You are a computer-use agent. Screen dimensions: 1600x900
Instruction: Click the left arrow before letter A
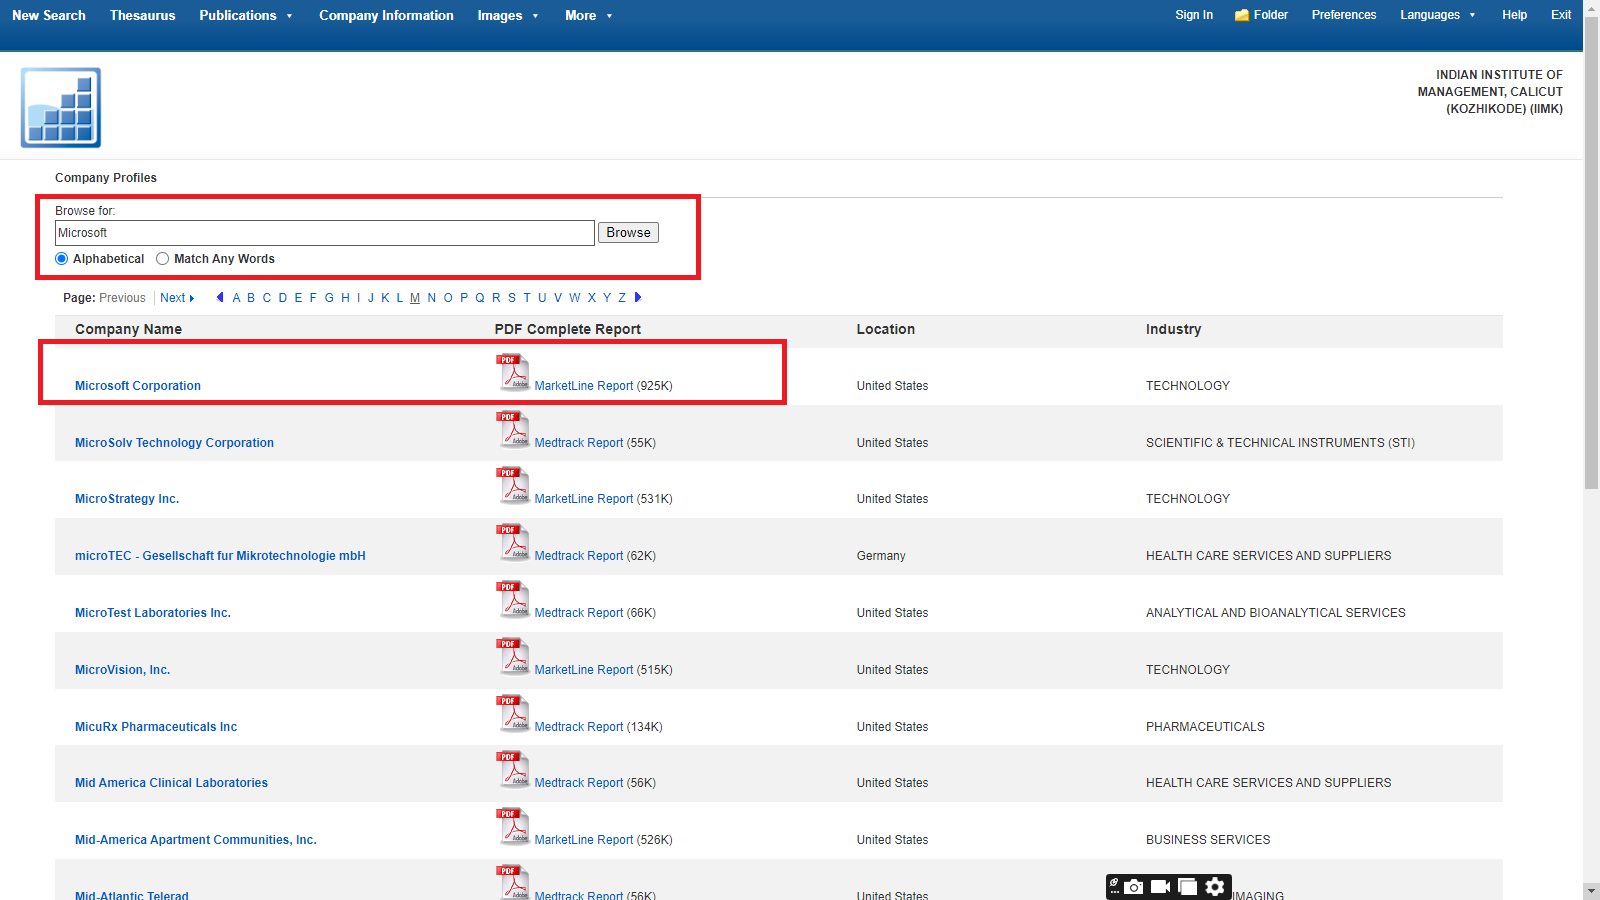(220, 297)
